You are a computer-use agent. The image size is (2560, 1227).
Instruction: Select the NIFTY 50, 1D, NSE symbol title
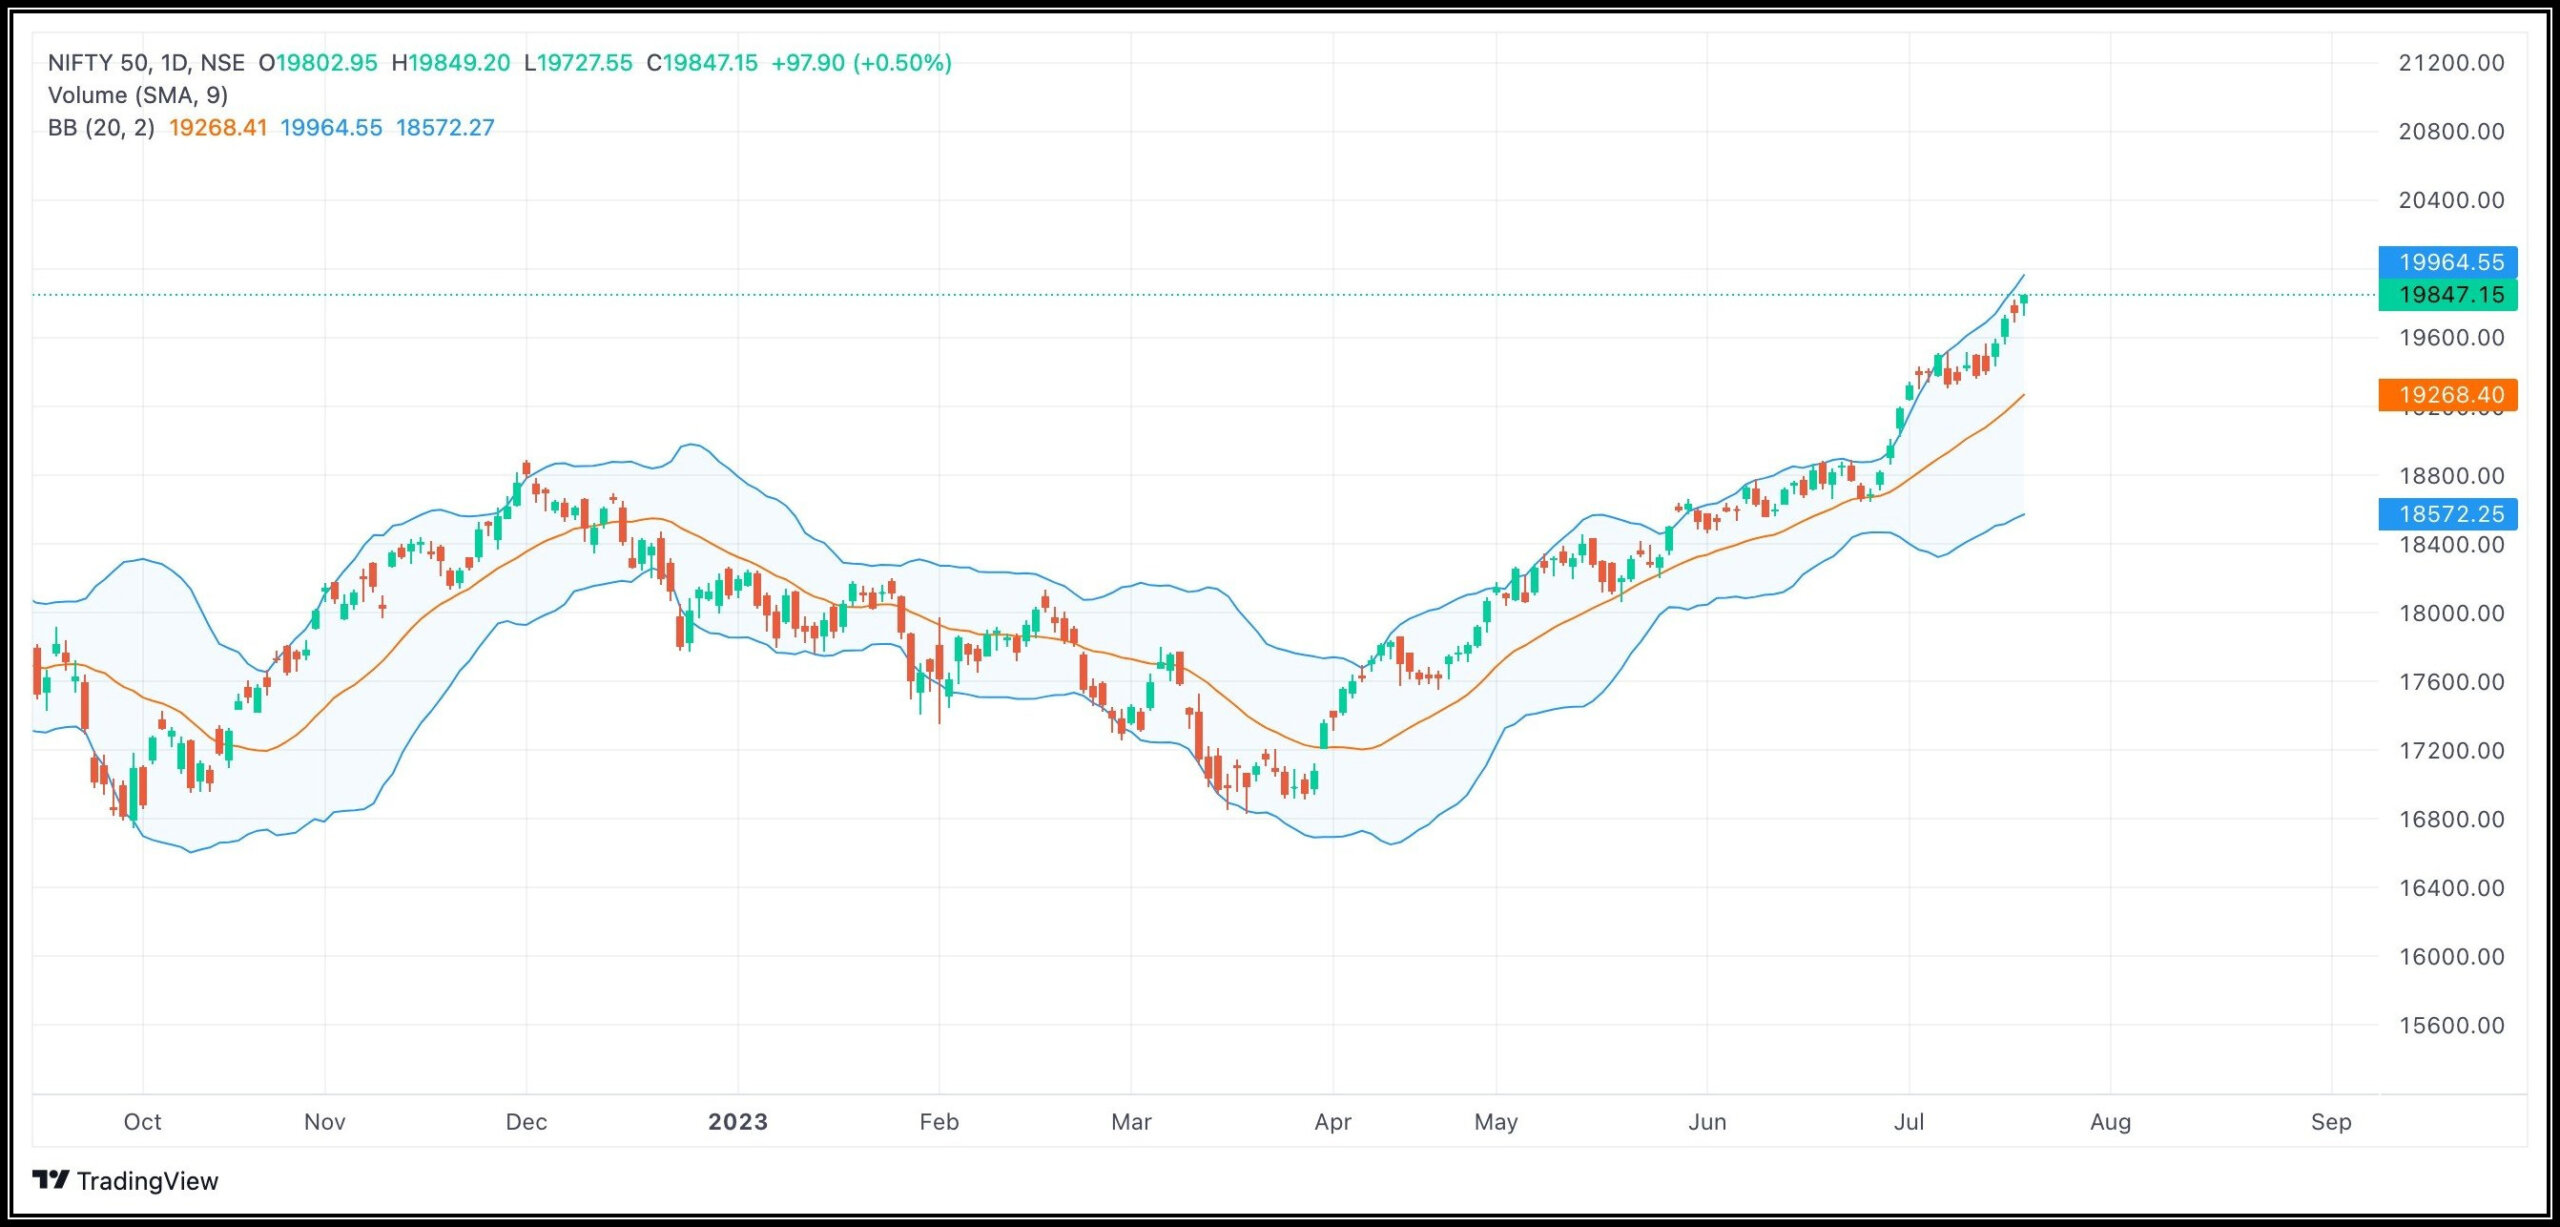click(146, 63)
